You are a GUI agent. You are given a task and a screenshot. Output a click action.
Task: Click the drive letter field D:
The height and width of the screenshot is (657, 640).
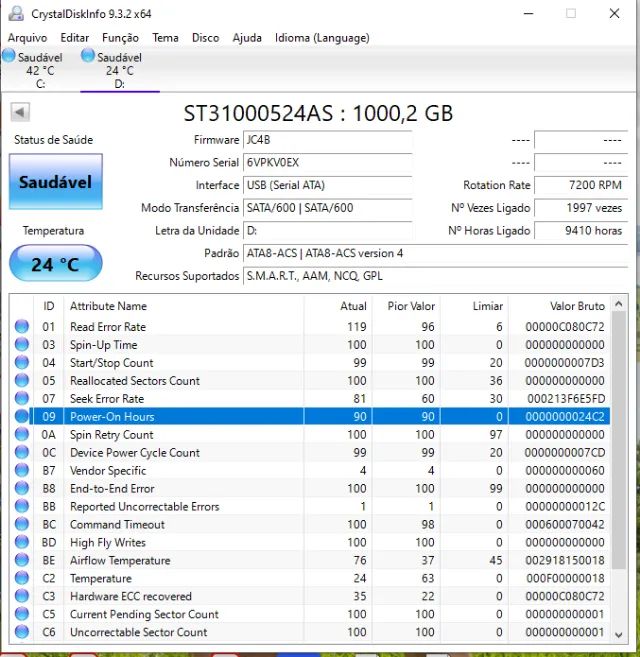click(x=327, y=230)
